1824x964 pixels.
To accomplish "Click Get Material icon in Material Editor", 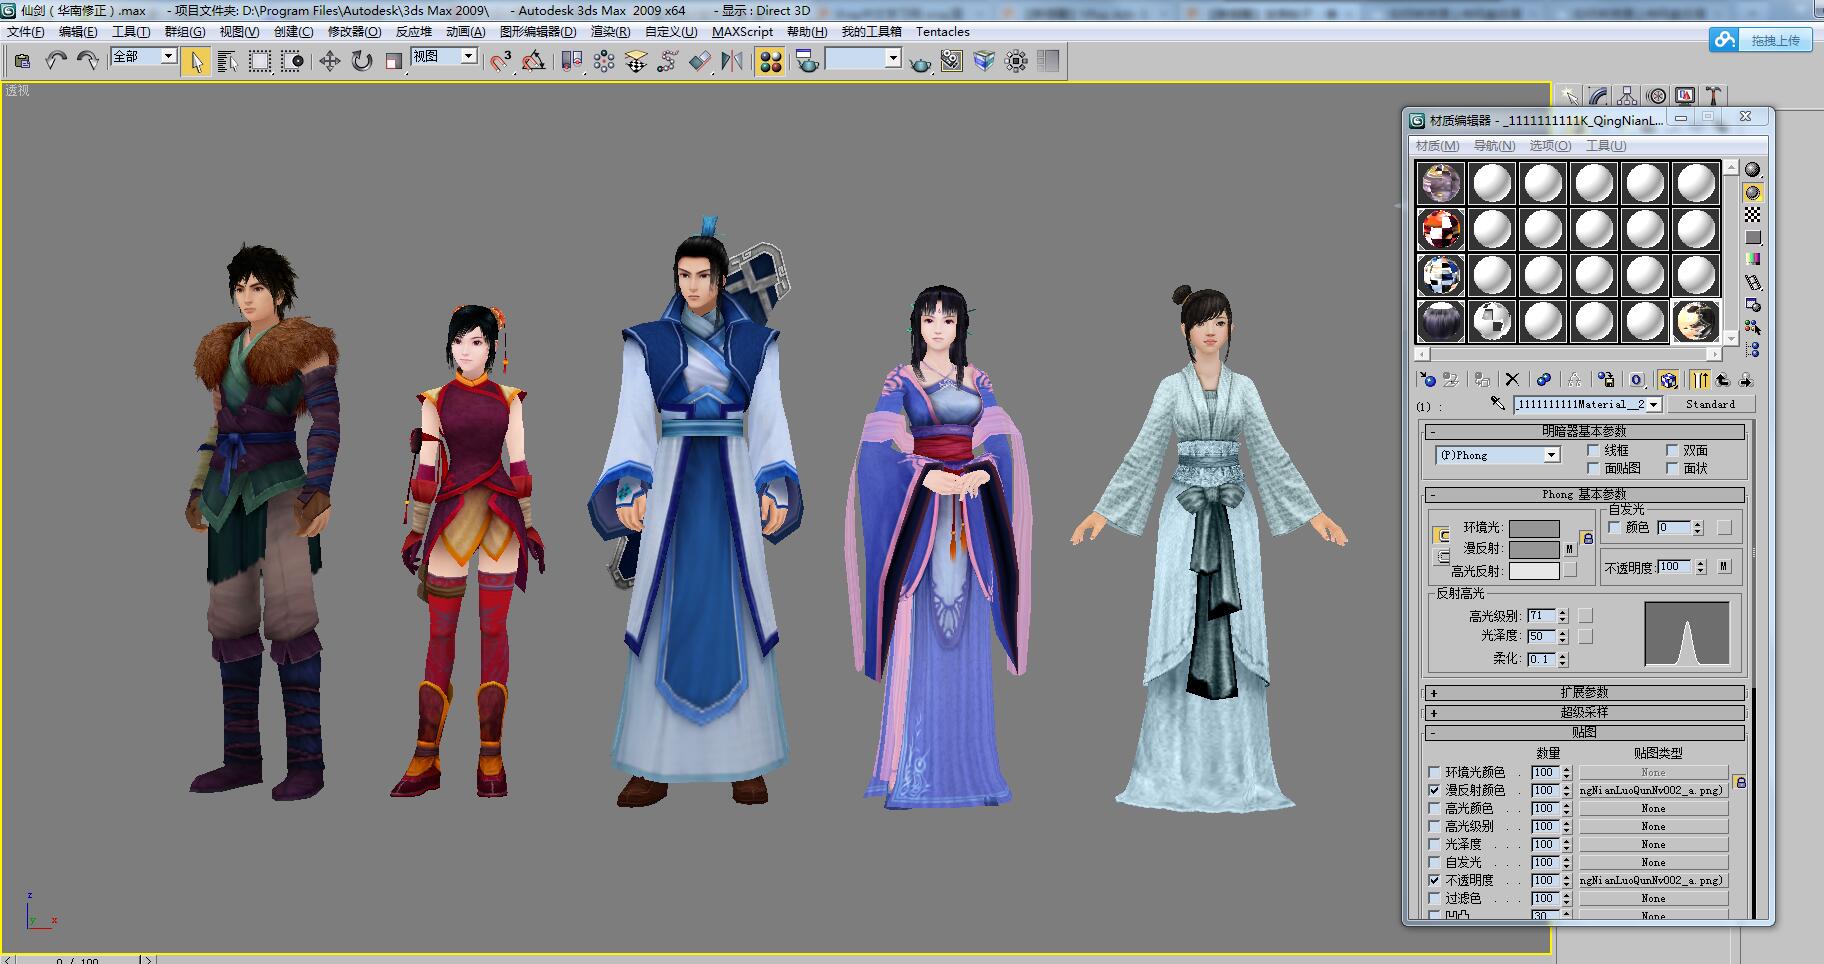I will [x=1427, y=380].
